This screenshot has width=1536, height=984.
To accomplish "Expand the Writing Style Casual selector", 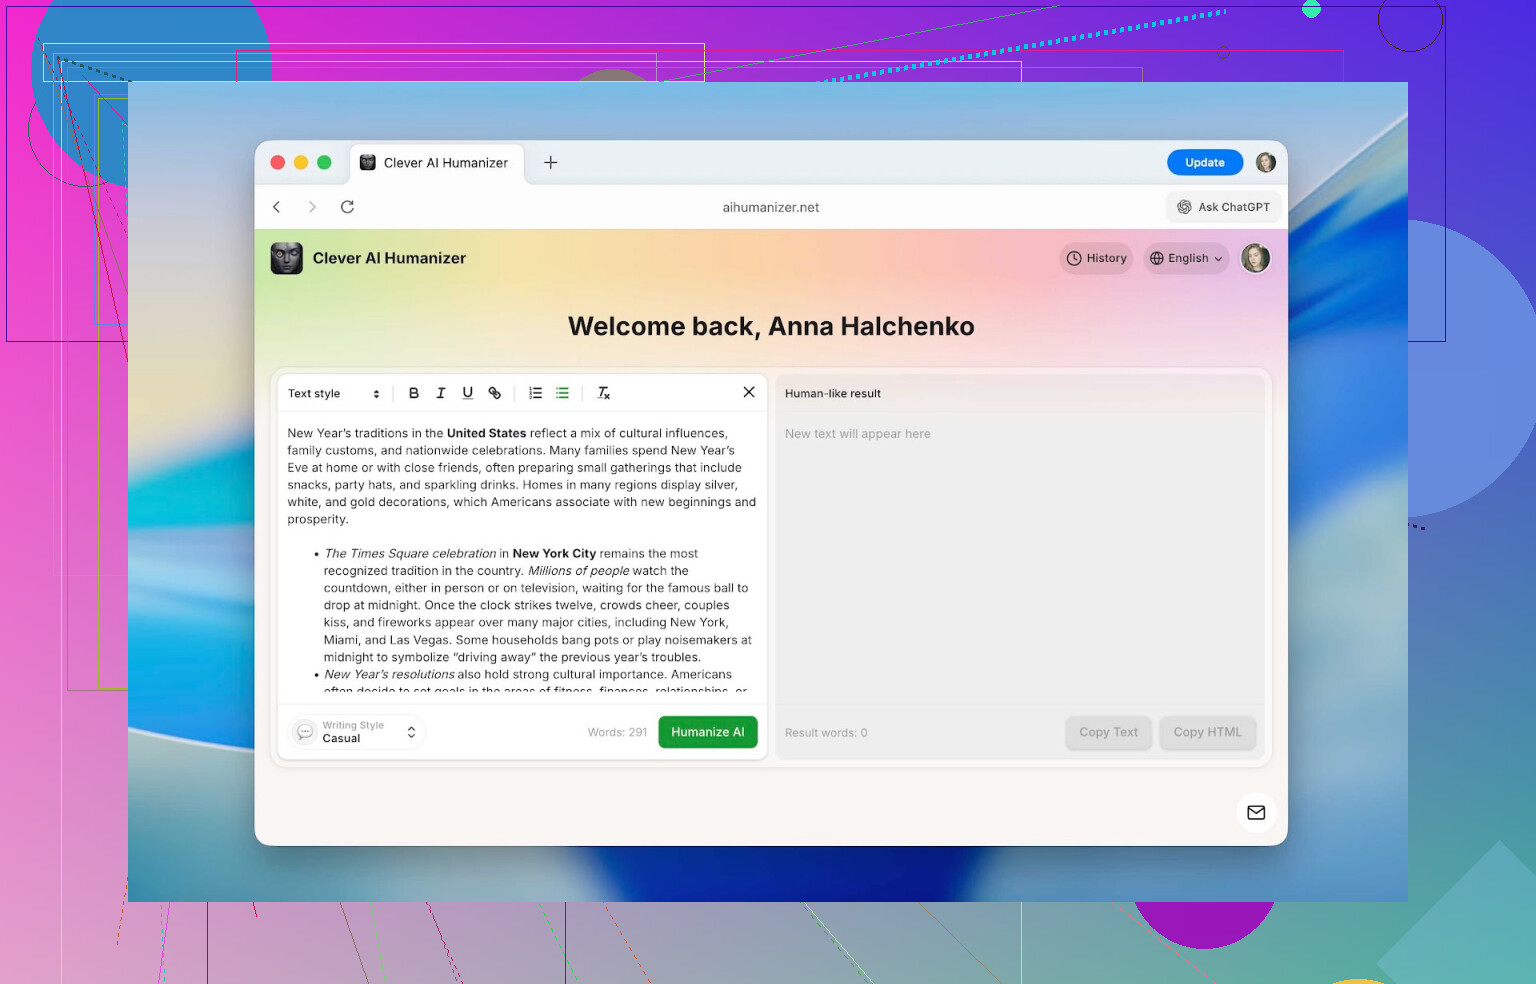I will (358, 732).
